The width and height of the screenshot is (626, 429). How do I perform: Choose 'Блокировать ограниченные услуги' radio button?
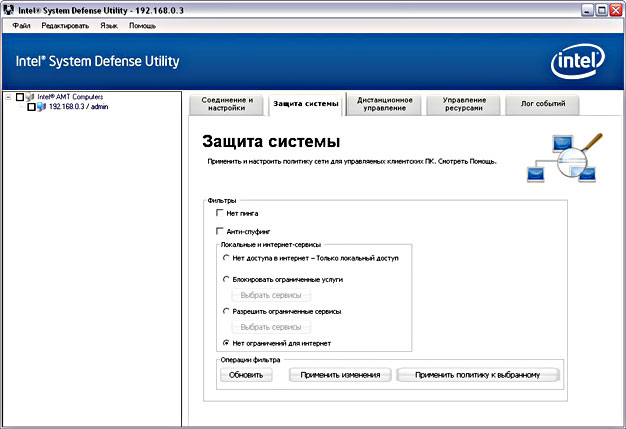tap(227, 280)
